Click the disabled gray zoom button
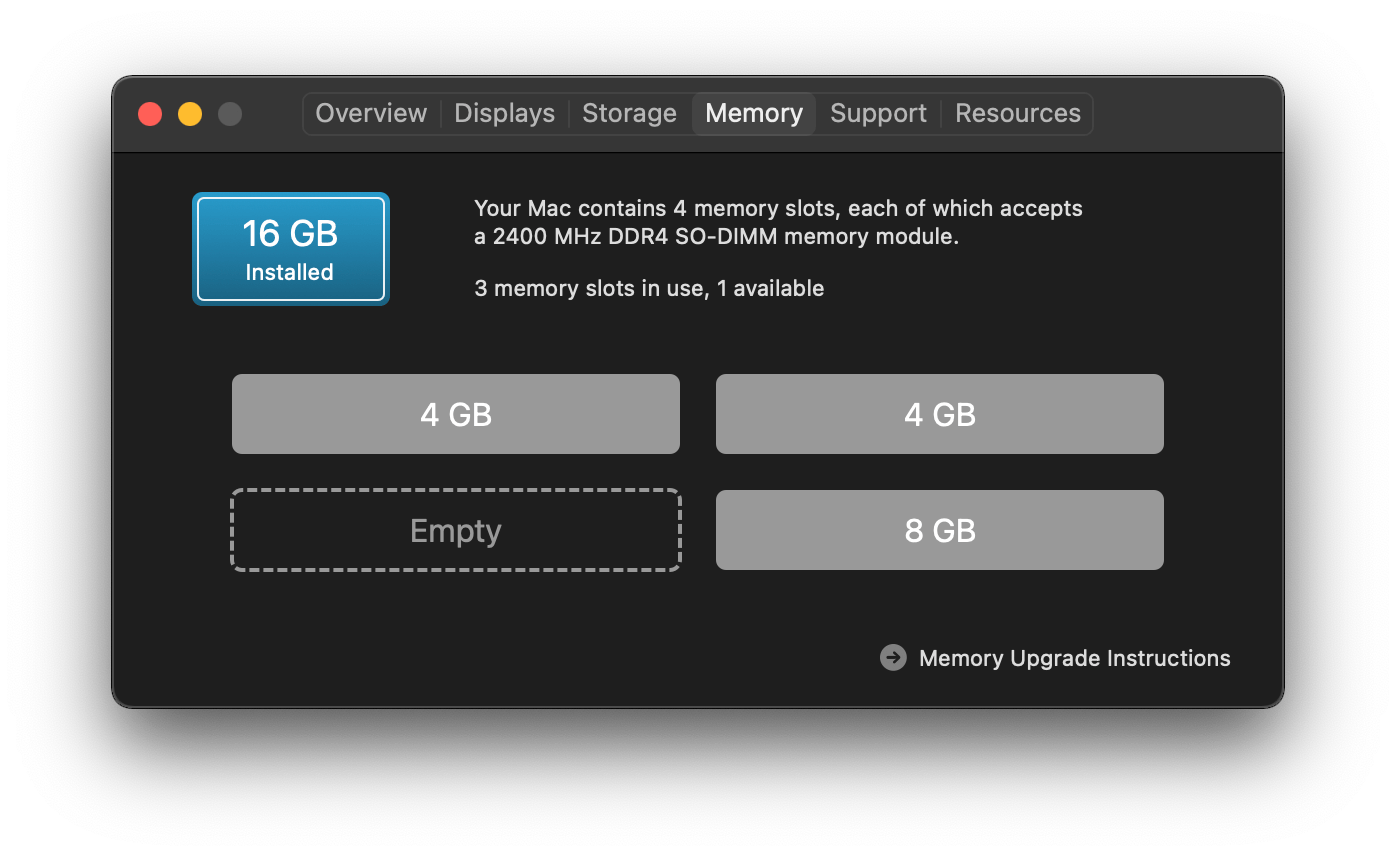Viewport: 1396px width, 856px height. pyautogui.click(x=230, y=114)
